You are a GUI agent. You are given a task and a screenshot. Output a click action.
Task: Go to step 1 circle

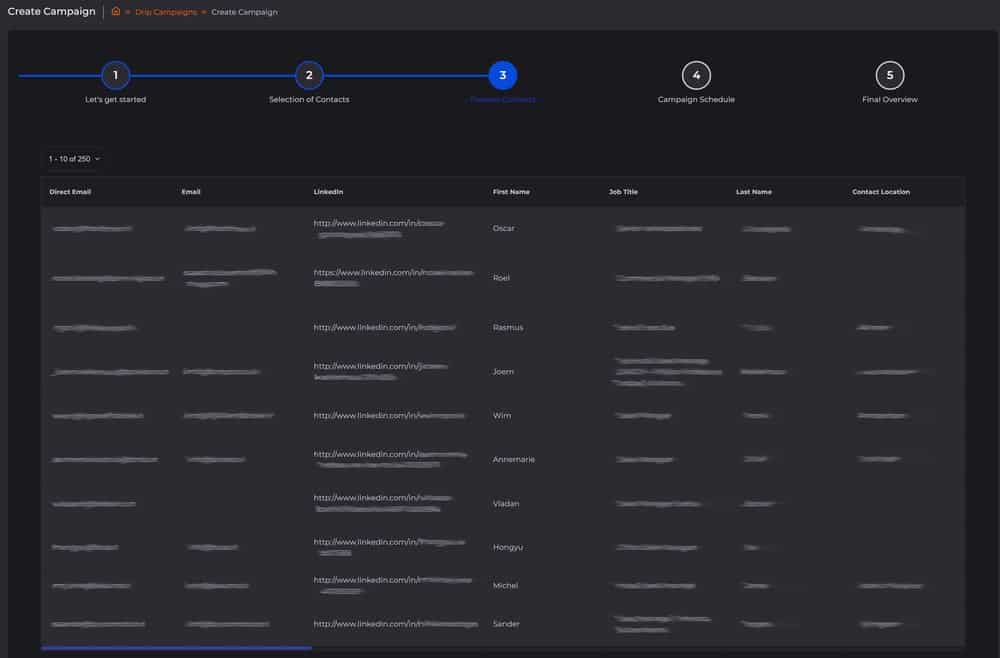[x=115, y=75]
